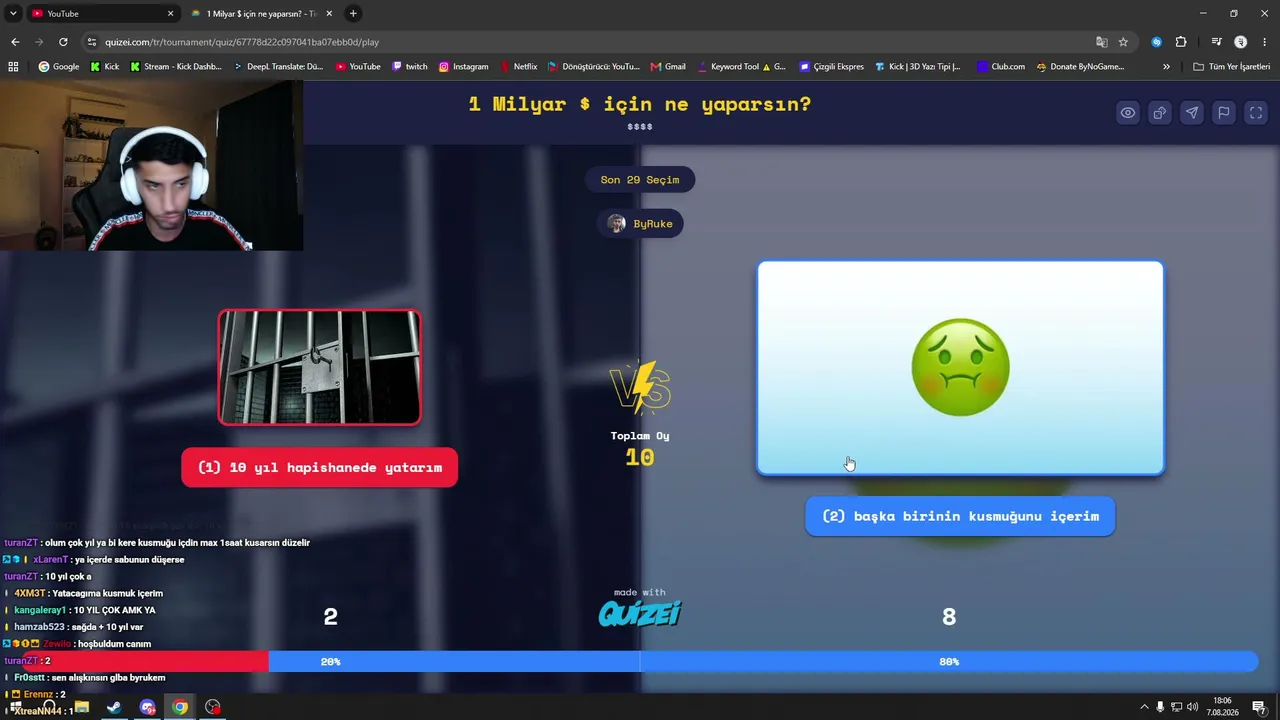Screen dimensions: 1280x720
Task: Open File Explorer from the taskbar
Action: 82,707
